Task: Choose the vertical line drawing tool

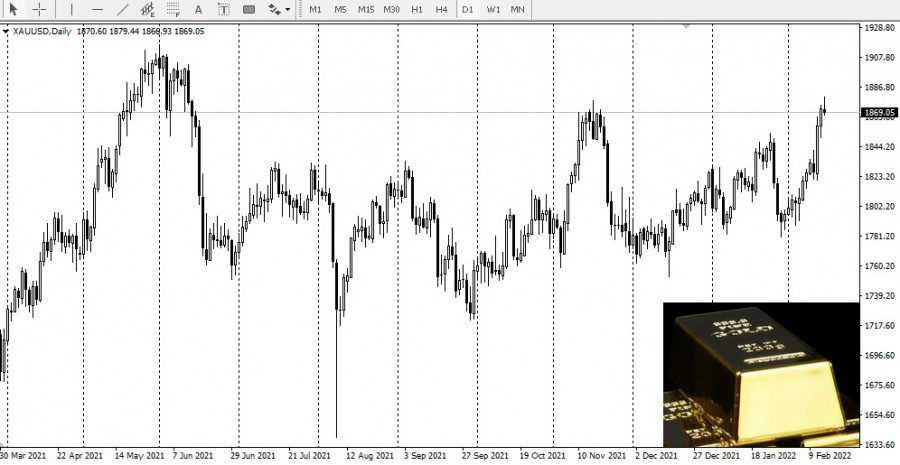Action: 71,9
